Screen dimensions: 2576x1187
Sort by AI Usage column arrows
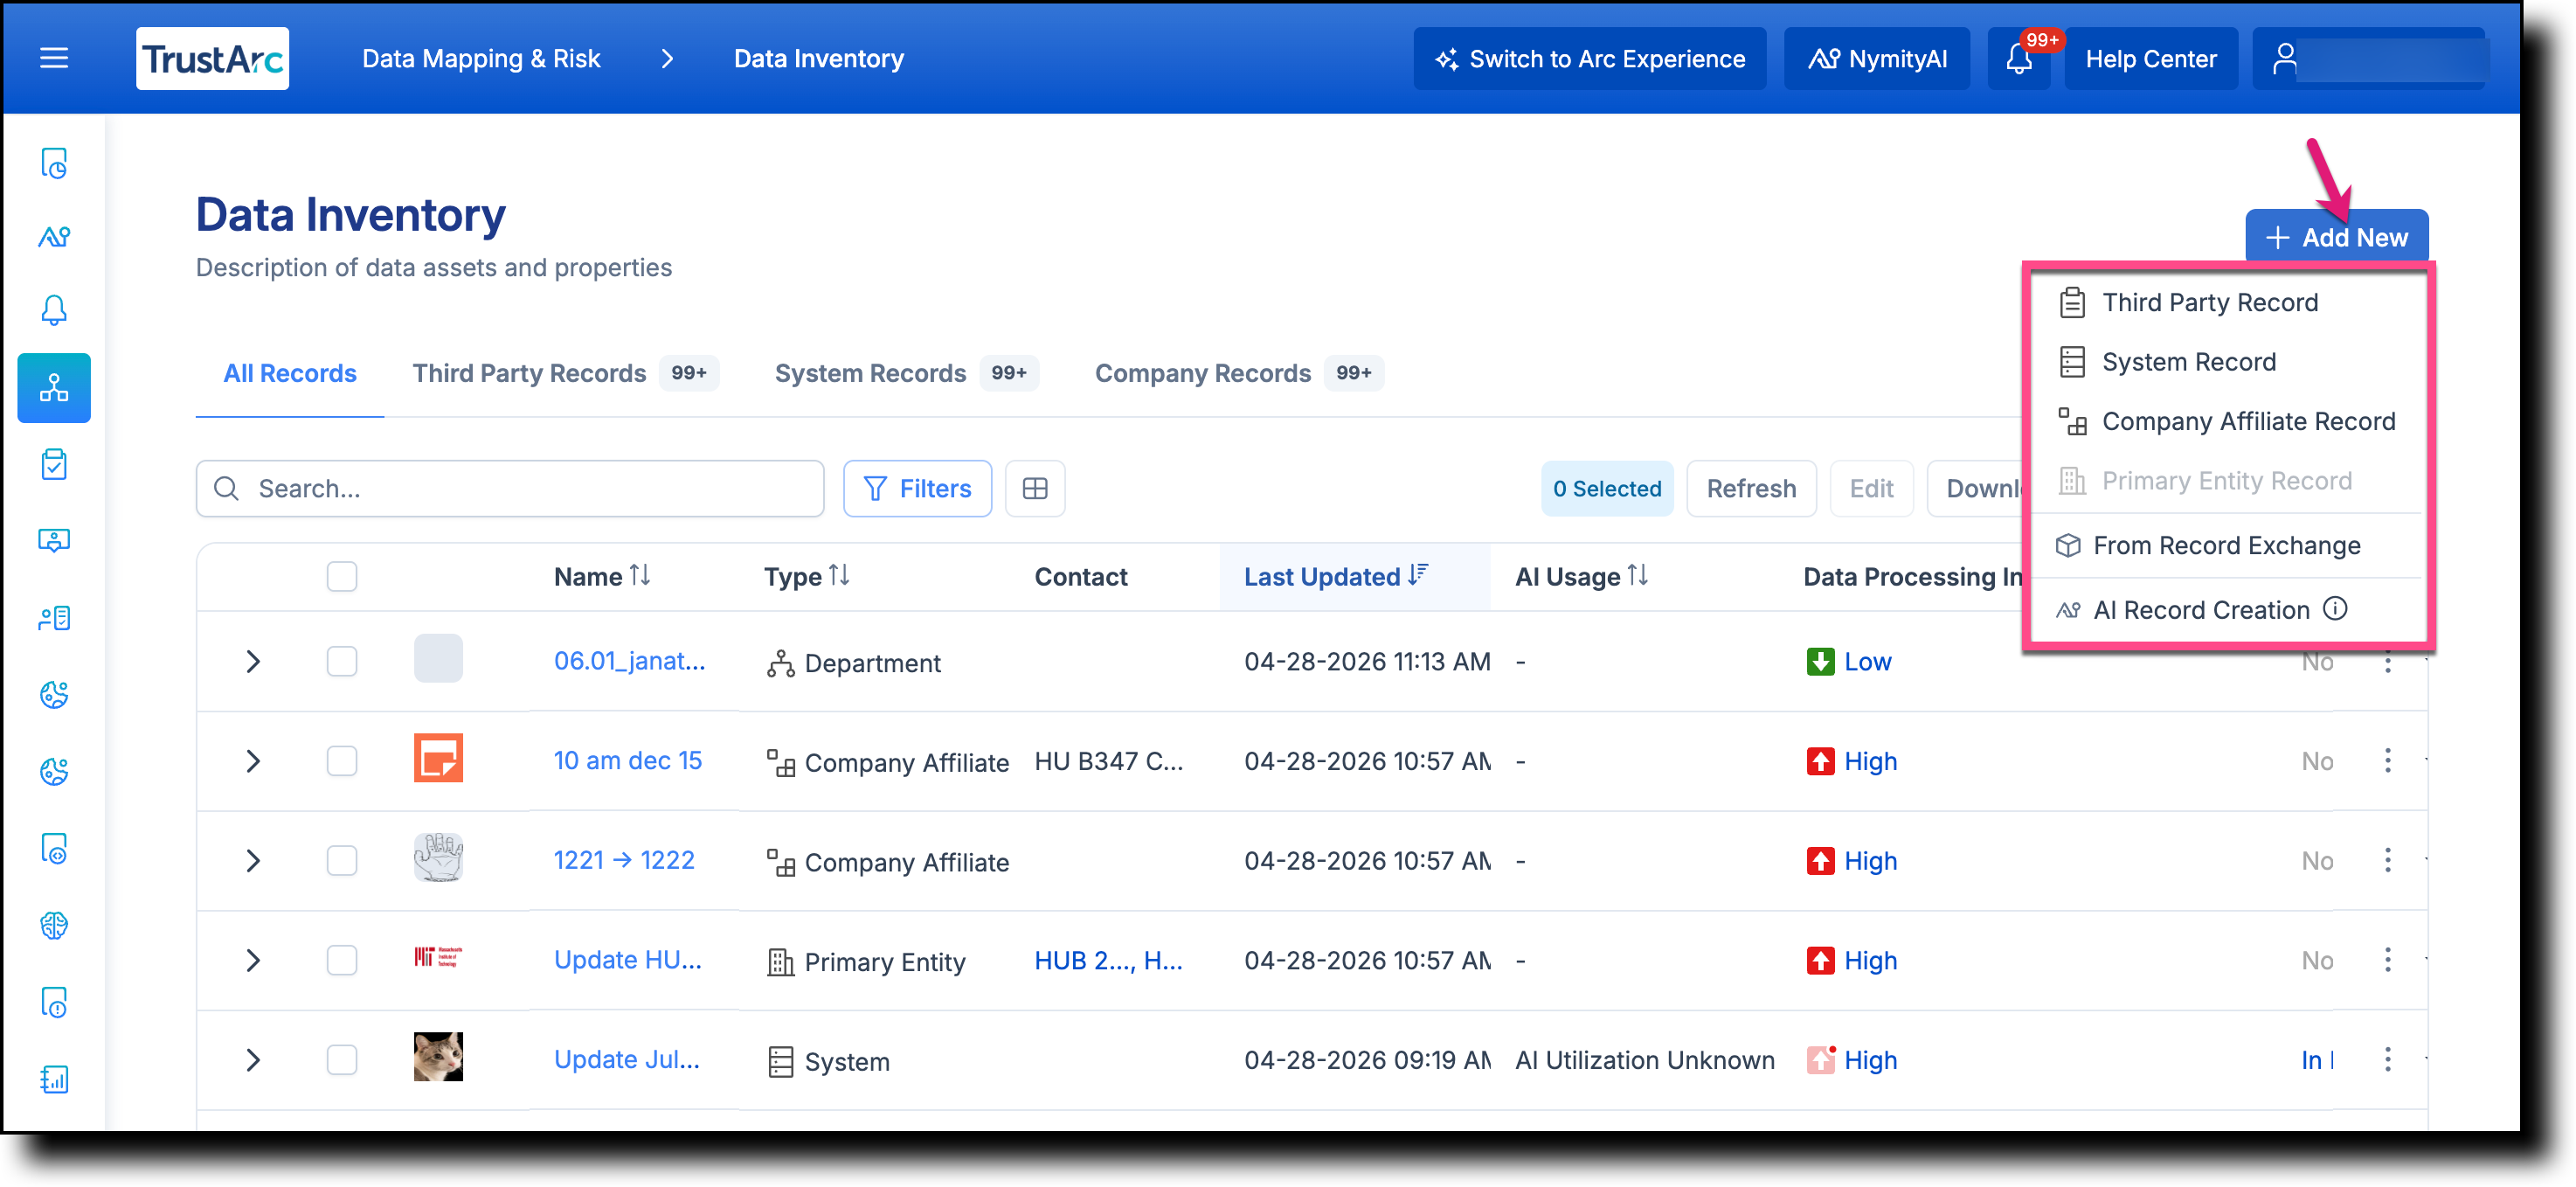(x=1638, y=576)
